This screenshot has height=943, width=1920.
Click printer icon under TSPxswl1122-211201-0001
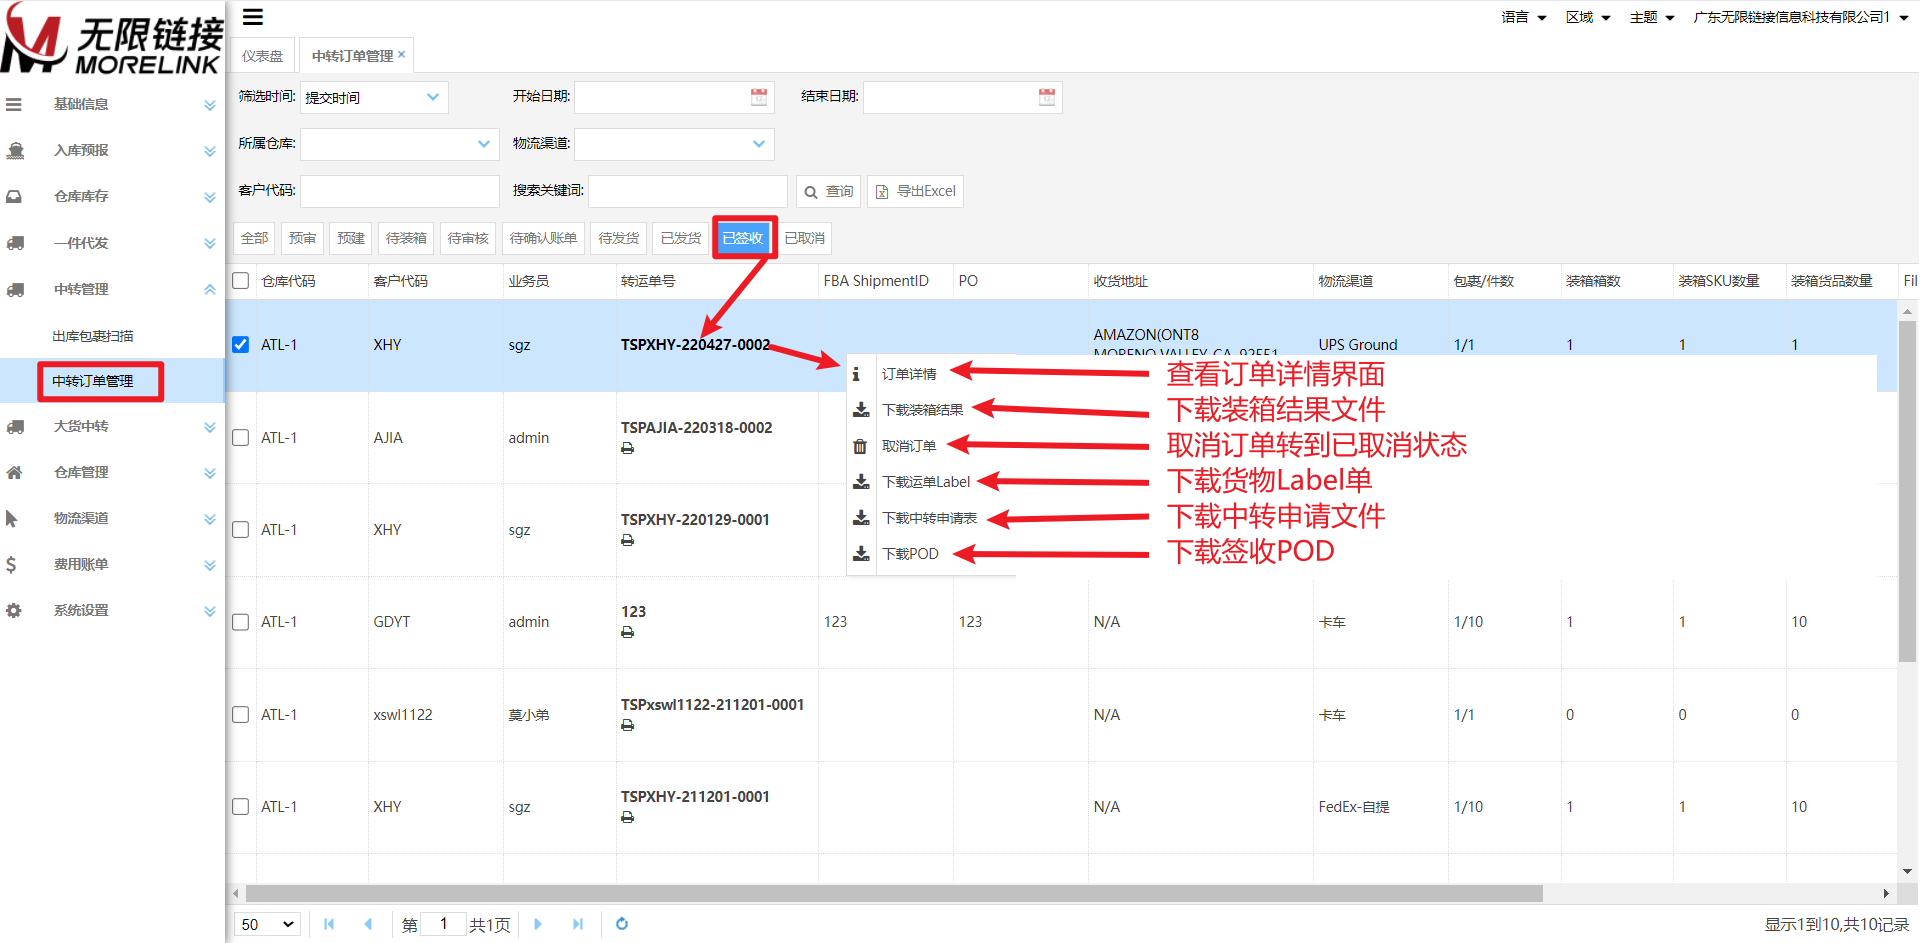[x=627, y=725]
